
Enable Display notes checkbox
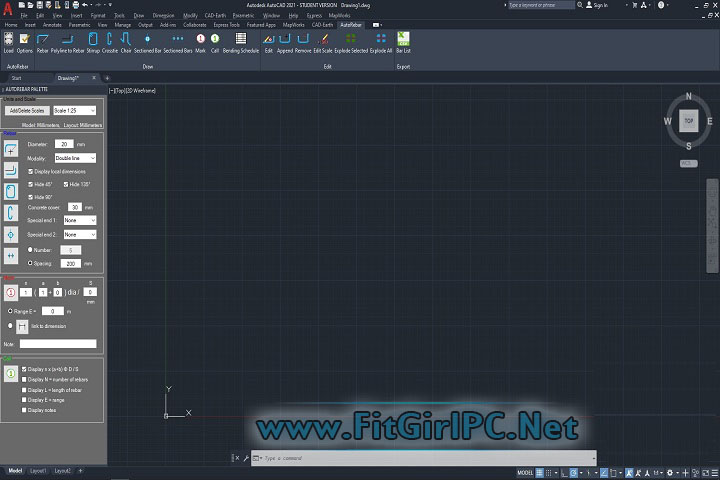click(25, 410)
